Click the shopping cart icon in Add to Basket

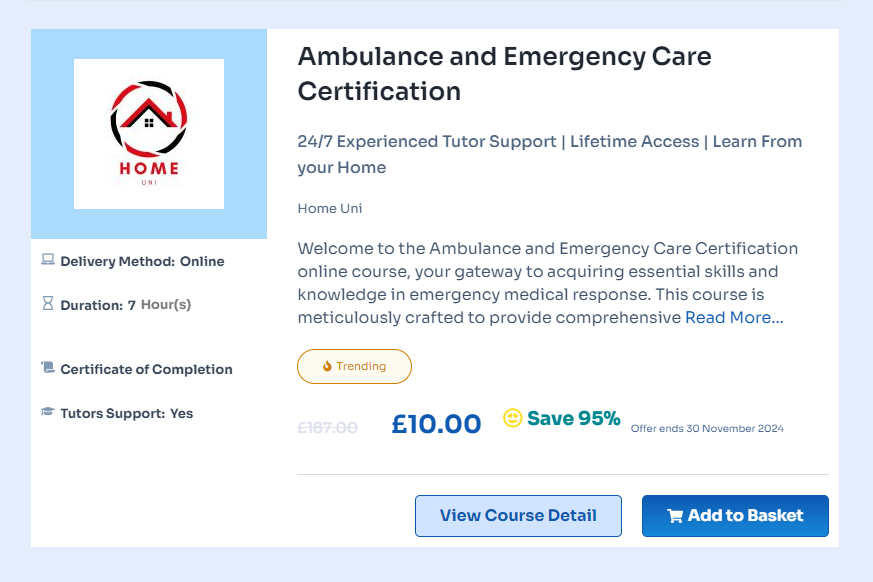[x=675, y=516]
